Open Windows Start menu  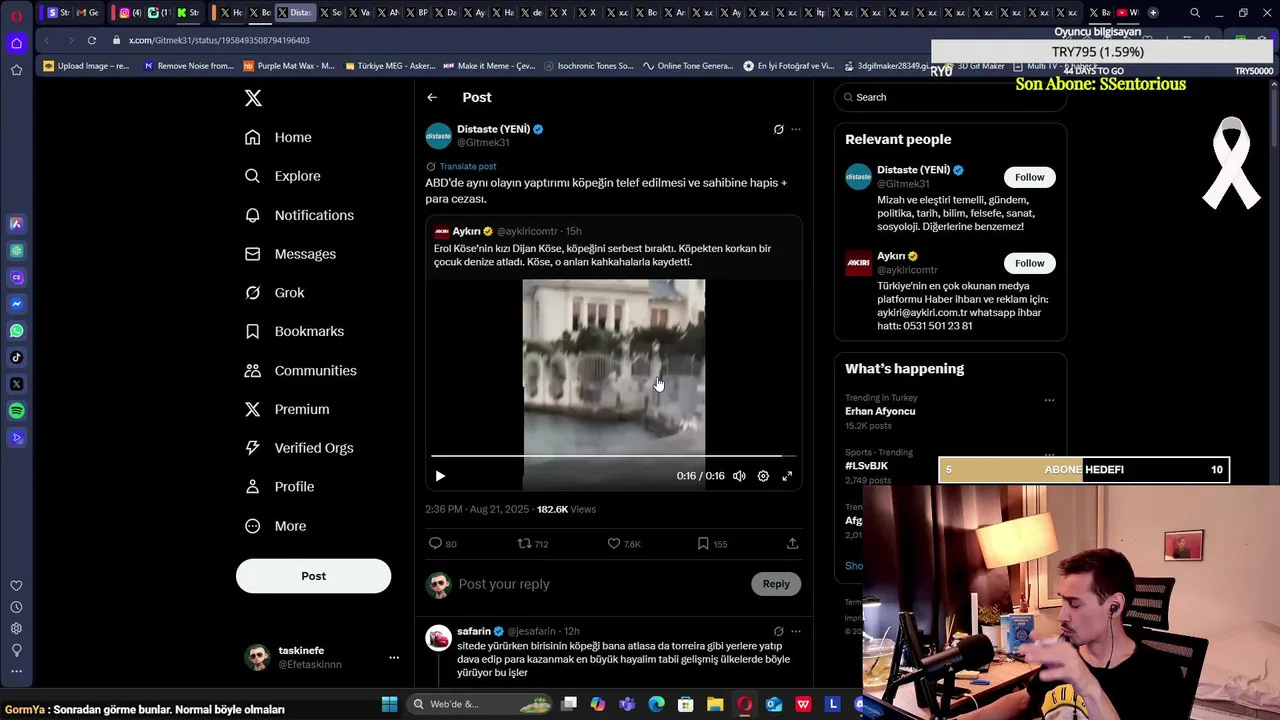click(x=389, y=704)
